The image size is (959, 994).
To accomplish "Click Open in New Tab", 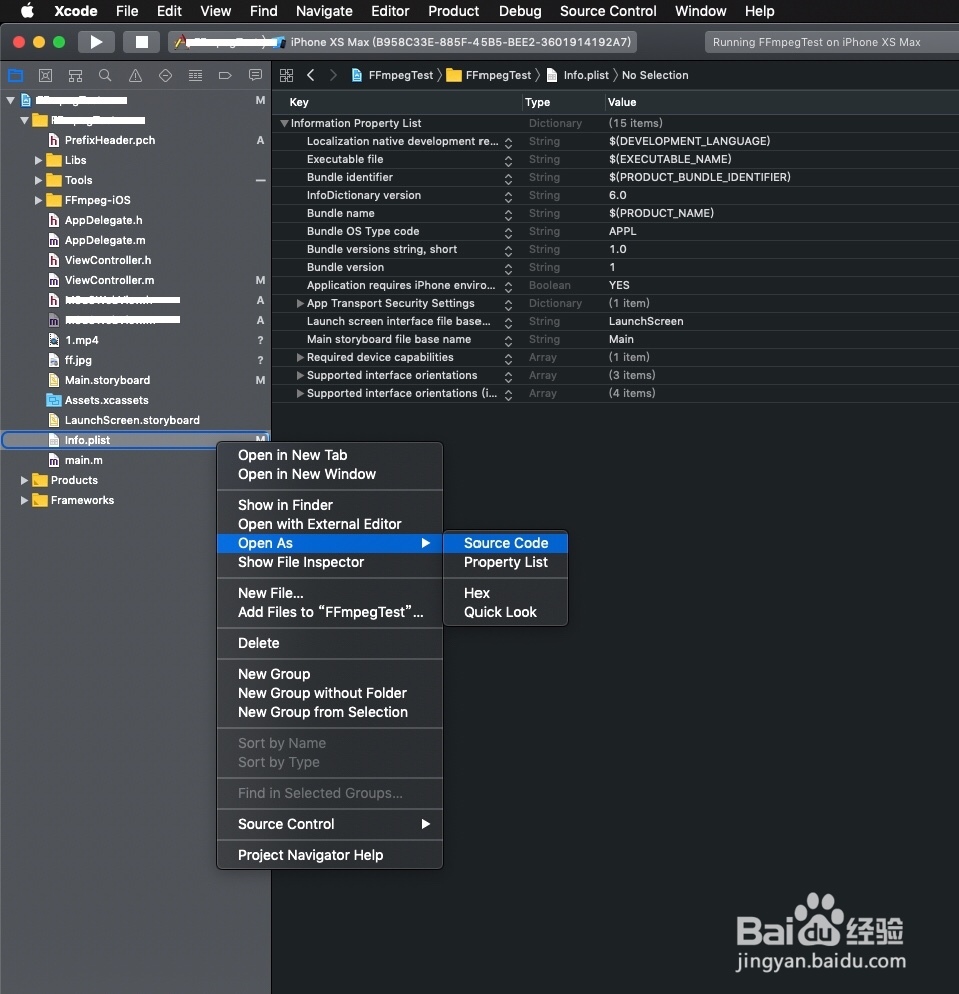I will [330, 455].
